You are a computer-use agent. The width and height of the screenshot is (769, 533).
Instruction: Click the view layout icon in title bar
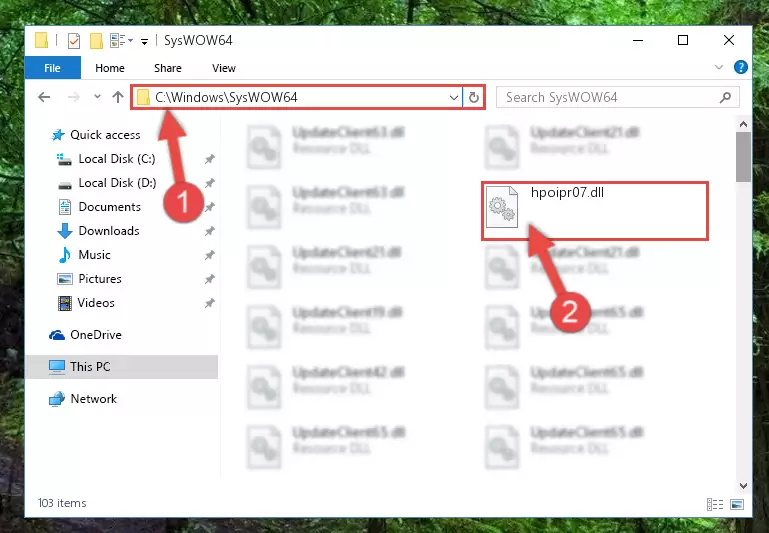point(117,40)
